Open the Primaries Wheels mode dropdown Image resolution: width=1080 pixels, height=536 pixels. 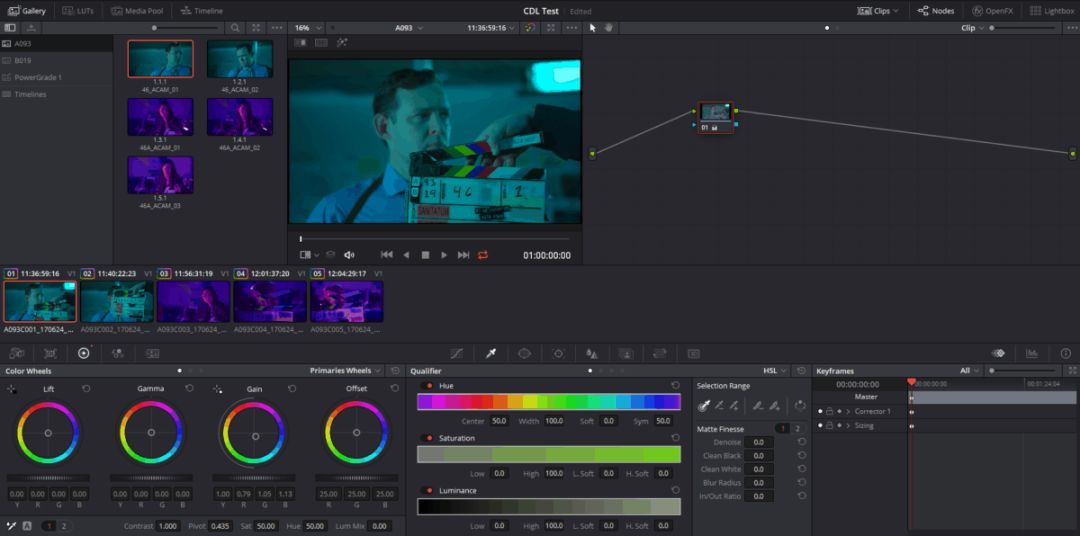tap(345, 371)
